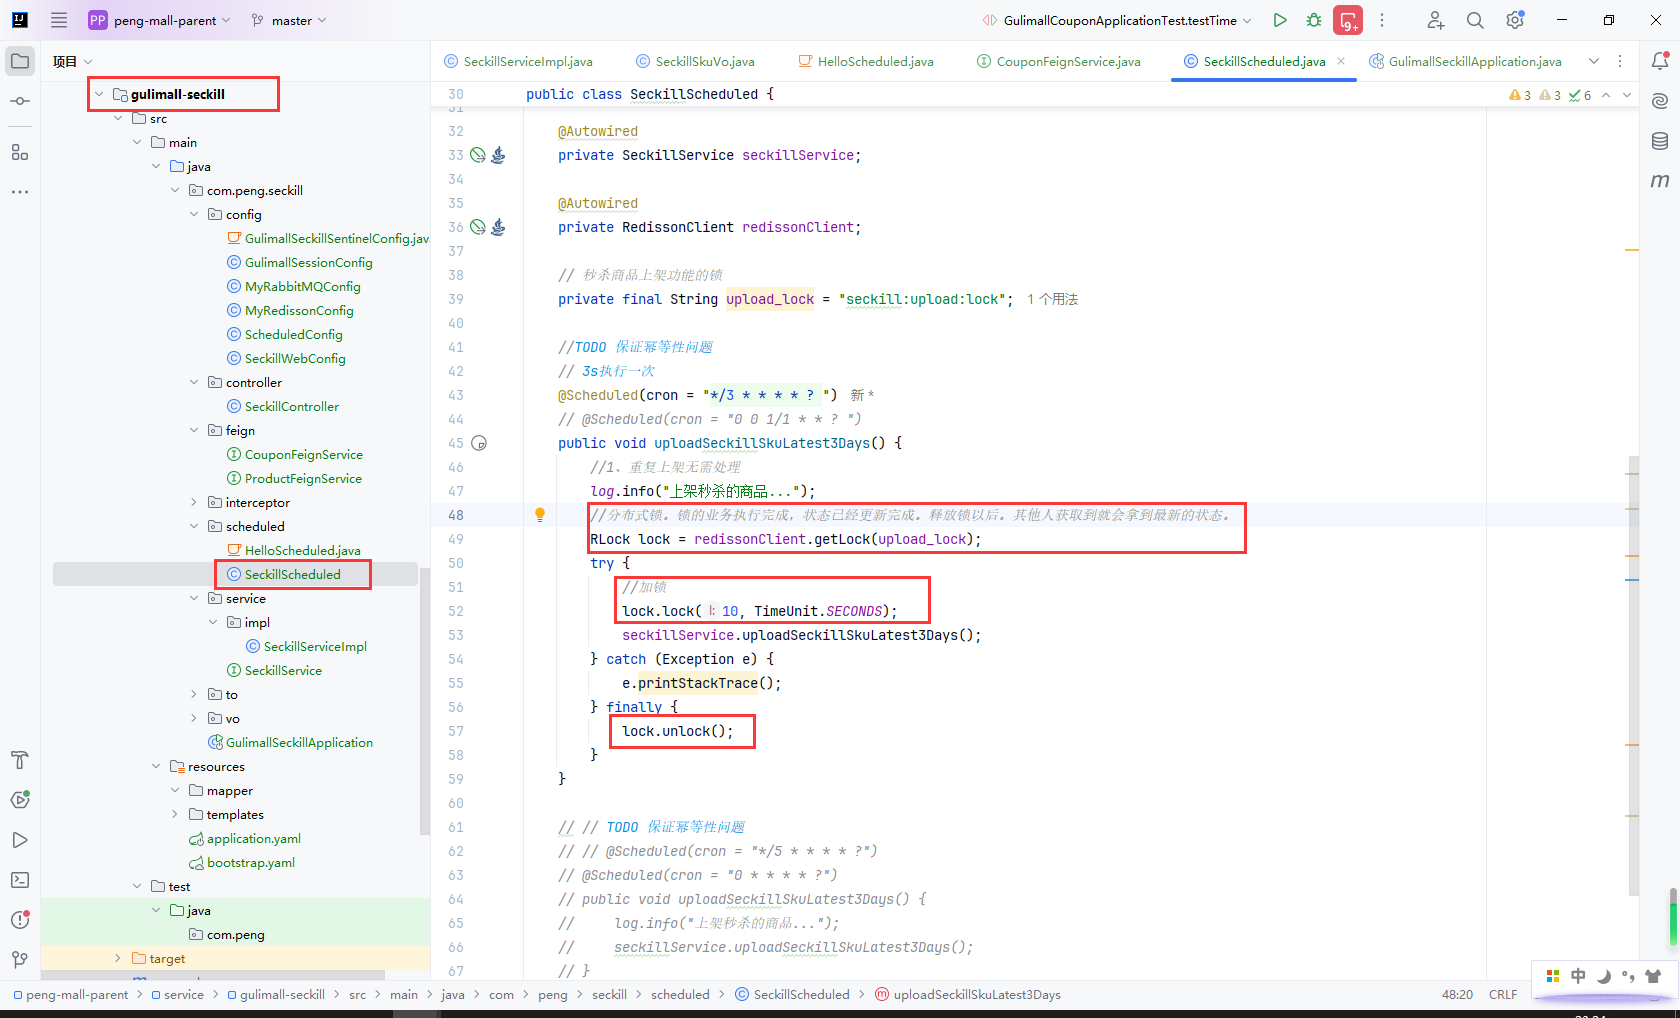Open the Commit tool window

coord(20,101)
